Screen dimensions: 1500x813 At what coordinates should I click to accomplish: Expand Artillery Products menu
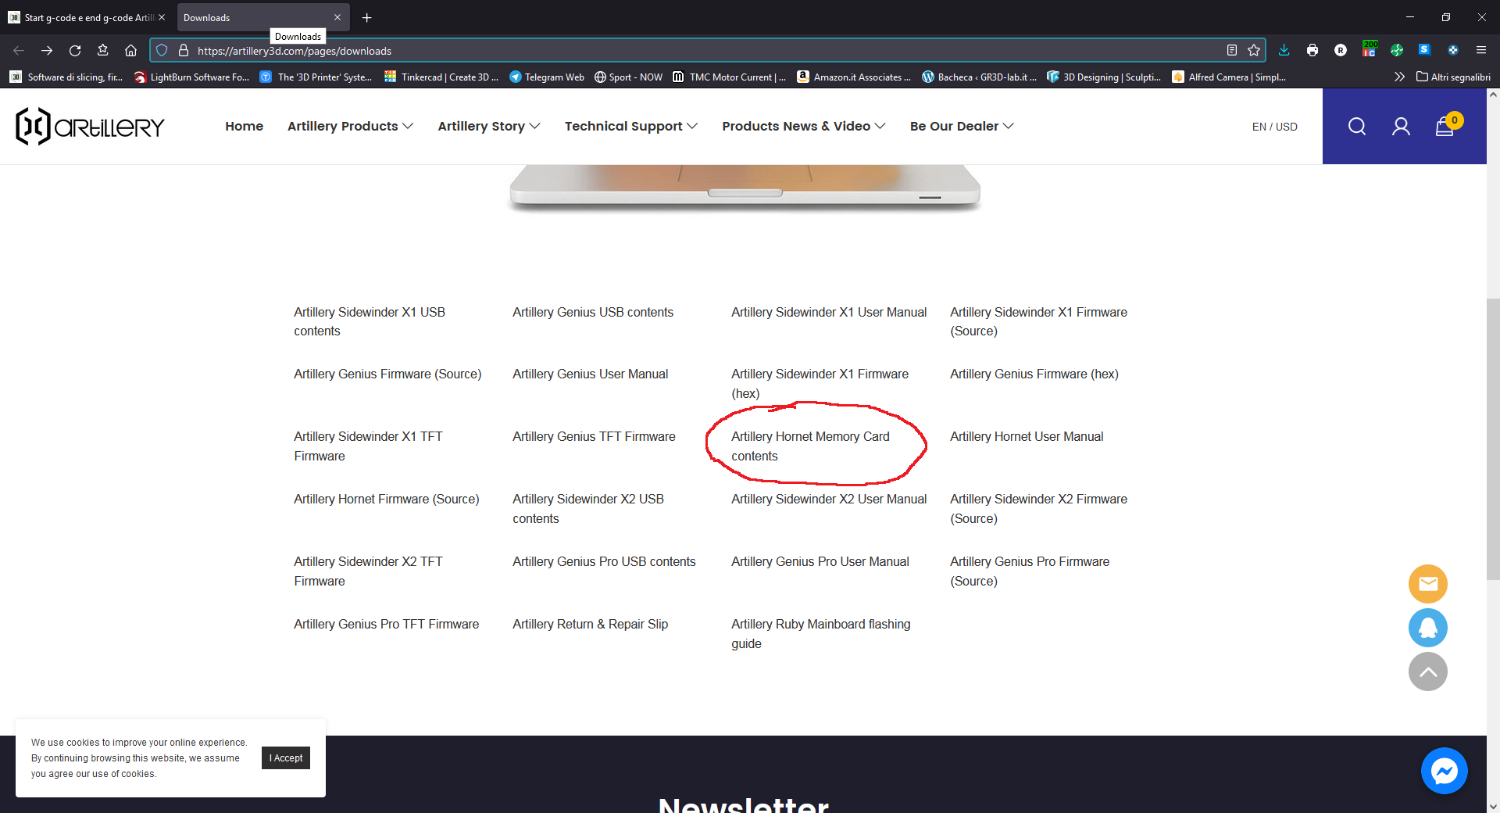click(x=350, y=126)
